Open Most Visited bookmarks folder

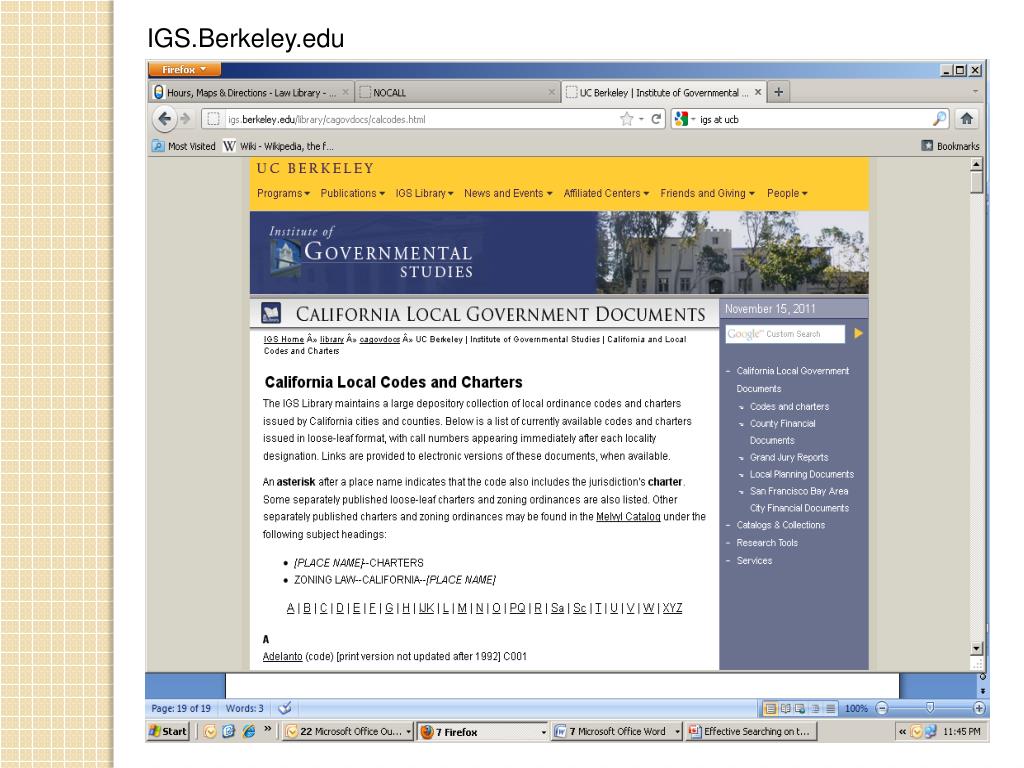(x=184, y=146)
